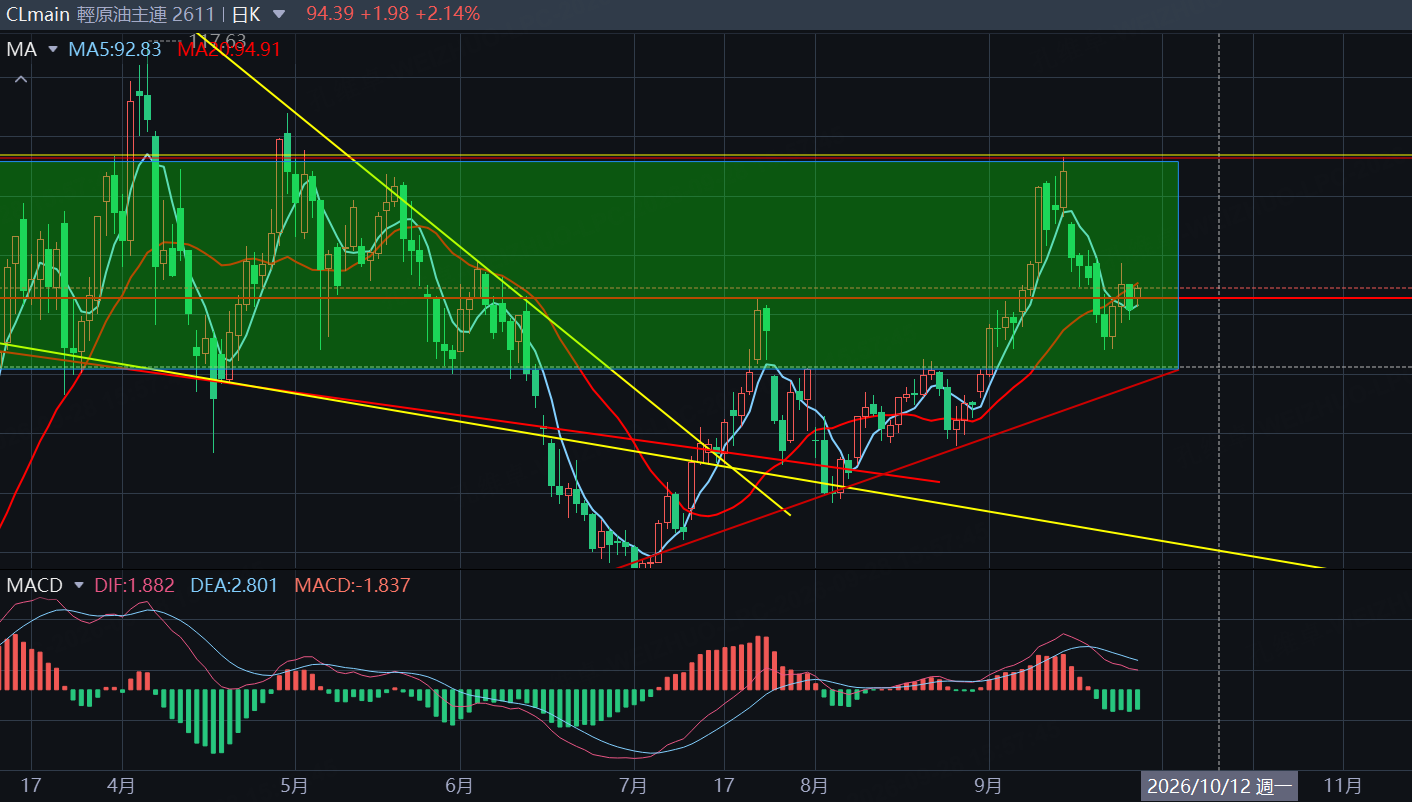This screenshot has width=1412, height=802.
Task: Click the 7月 label on time axis
Action: coord(633,786)
